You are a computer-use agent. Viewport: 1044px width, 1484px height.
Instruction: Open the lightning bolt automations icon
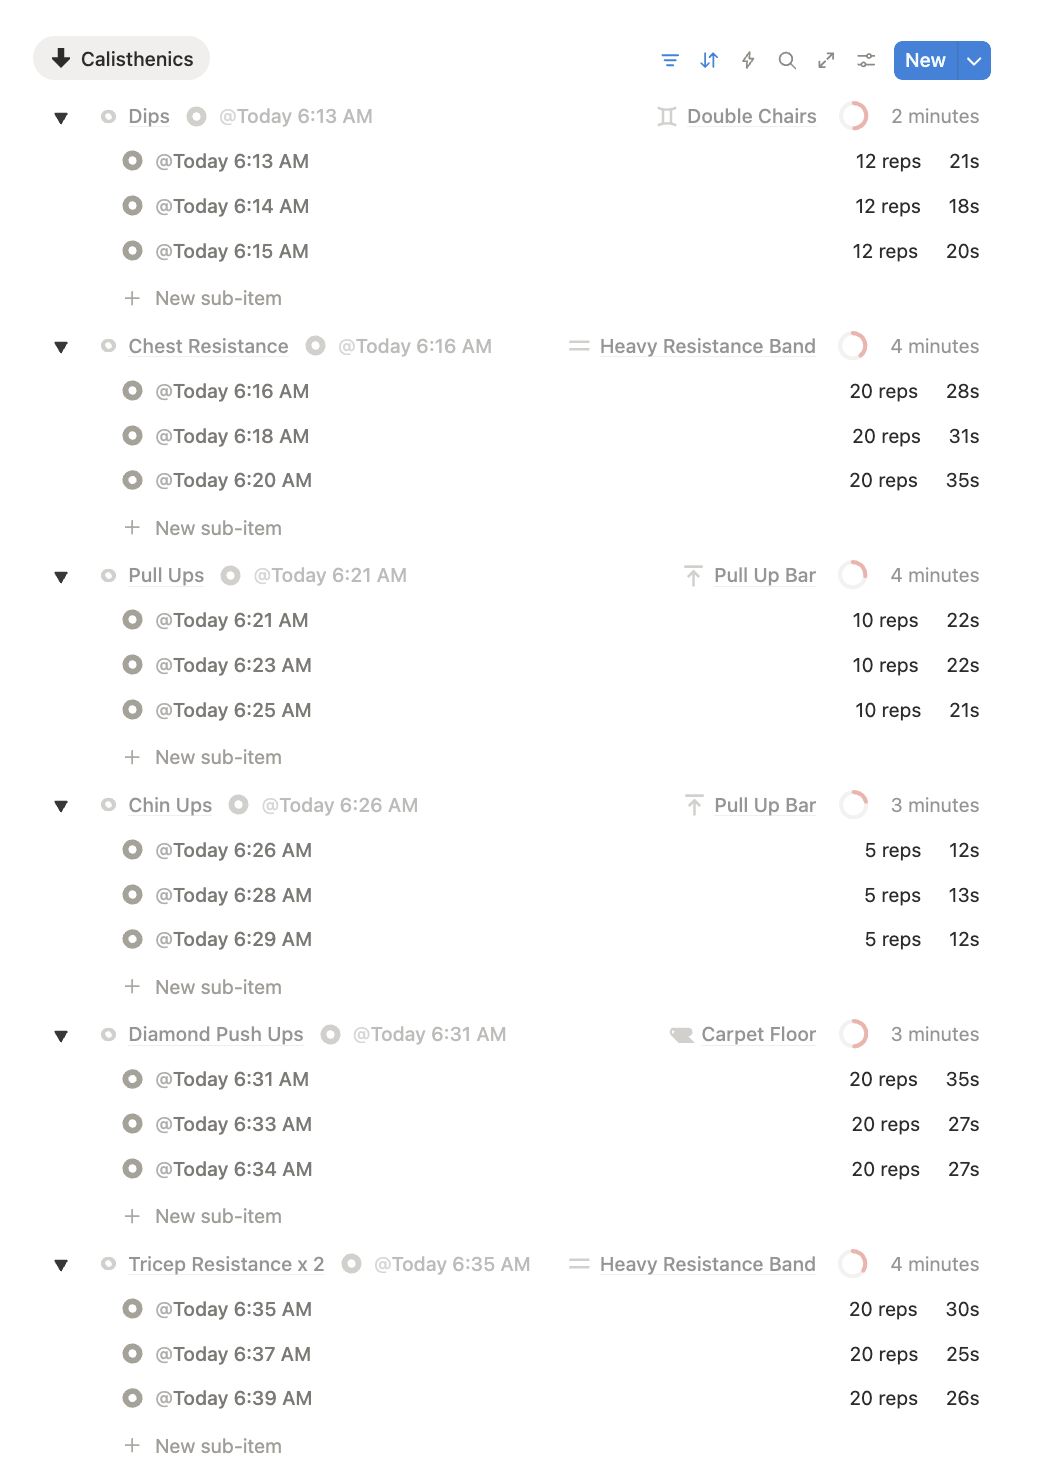point(748,61)
